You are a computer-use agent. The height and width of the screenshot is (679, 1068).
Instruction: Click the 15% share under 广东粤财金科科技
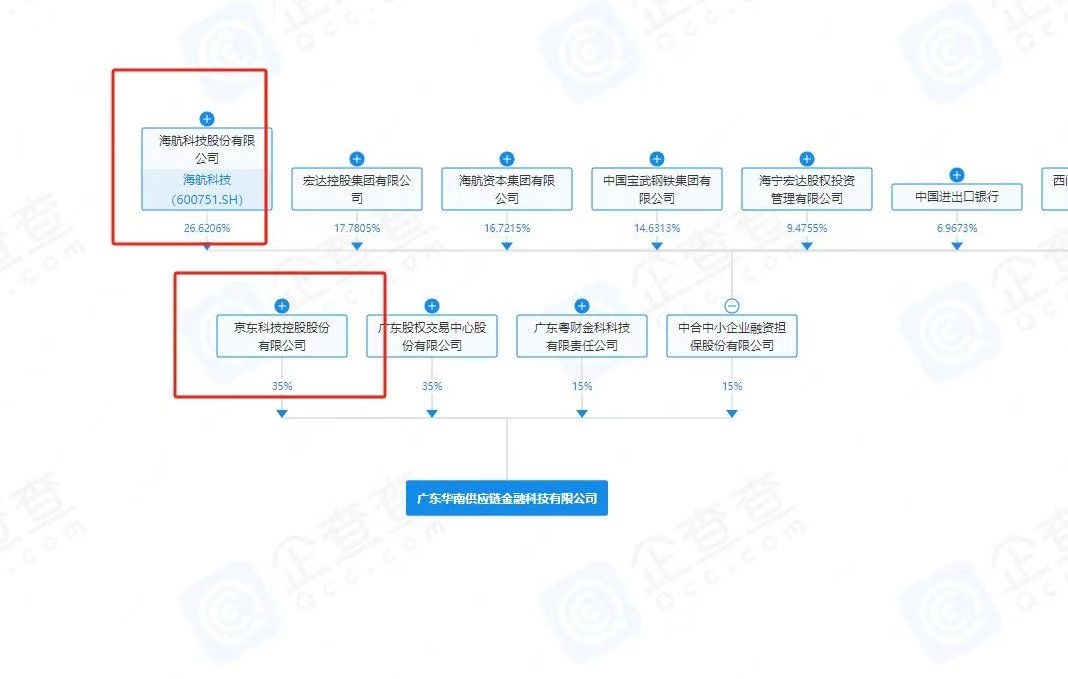pos(582,386)
